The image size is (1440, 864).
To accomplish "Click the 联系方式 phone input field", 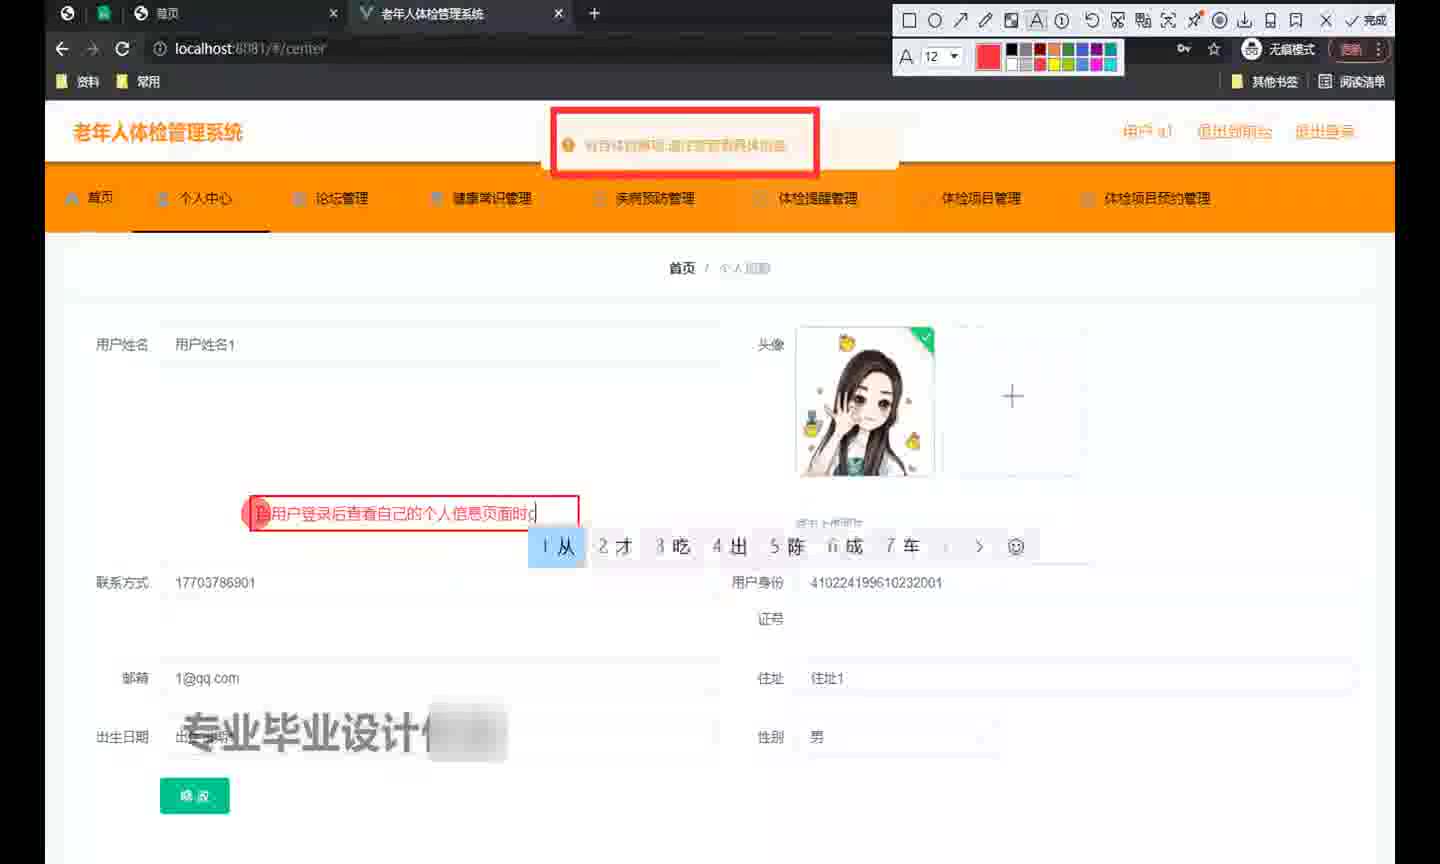I will pyautogui.click(x=440, y=582).
